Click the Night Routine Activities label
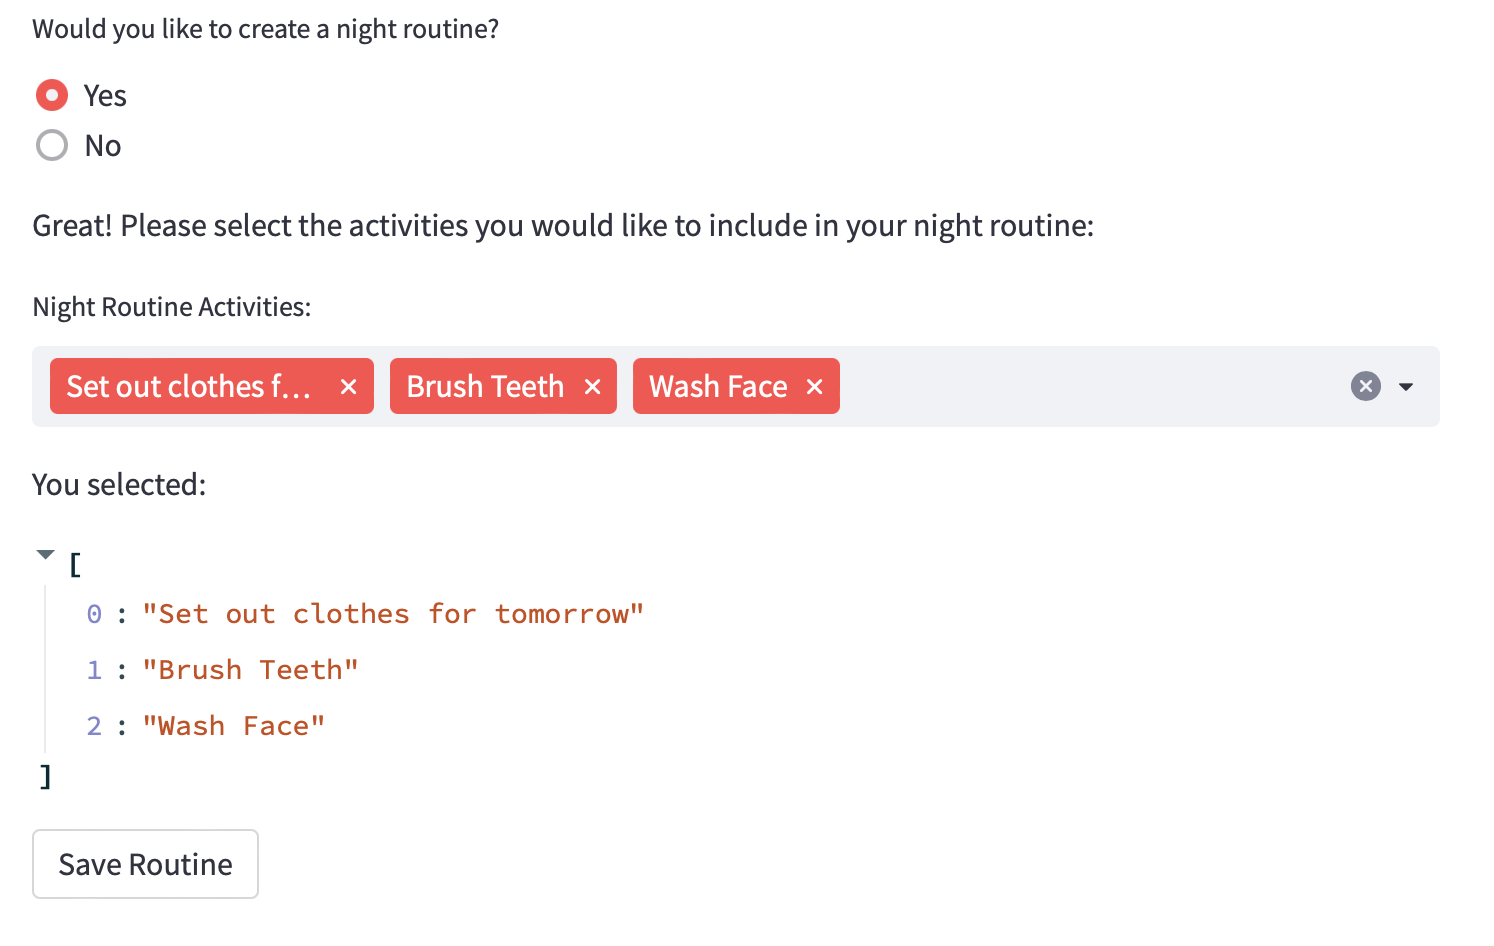 coord(172,306)
